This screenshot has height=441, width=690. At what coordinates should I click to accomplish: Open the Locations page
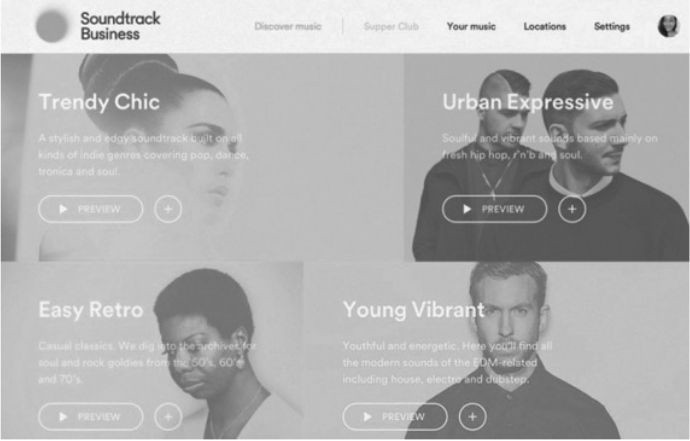pyautogui.click(x=544, y=26)
